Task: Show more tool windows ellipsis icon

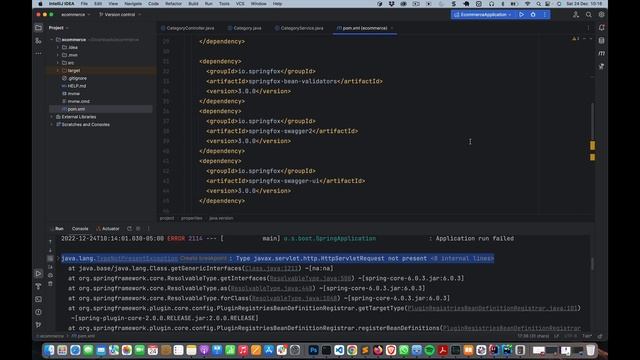Action: click(38, 53)
